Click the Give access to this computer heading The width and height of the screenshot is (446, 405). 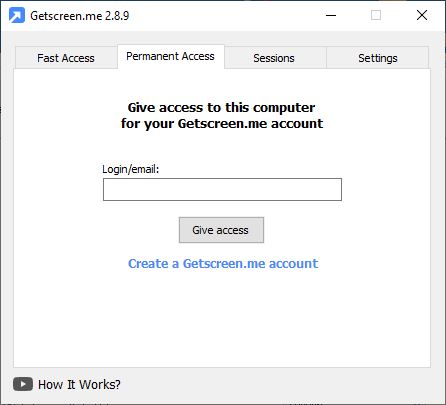click(222, 115)
